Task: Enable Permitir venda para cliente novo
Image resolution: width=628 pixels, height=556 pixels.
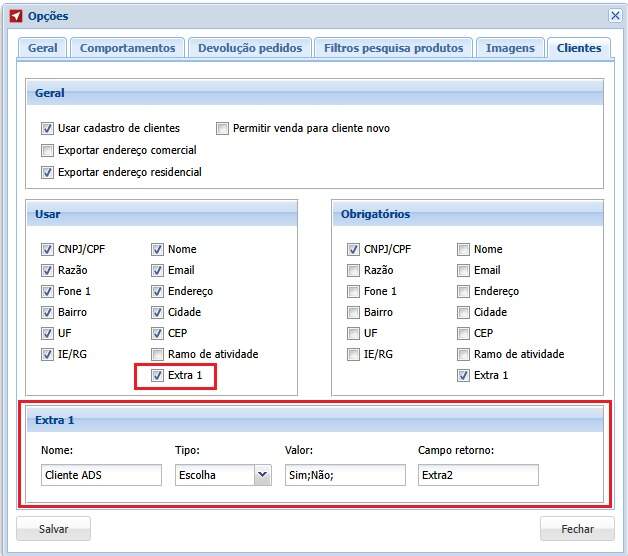Action: pos(222,129)
